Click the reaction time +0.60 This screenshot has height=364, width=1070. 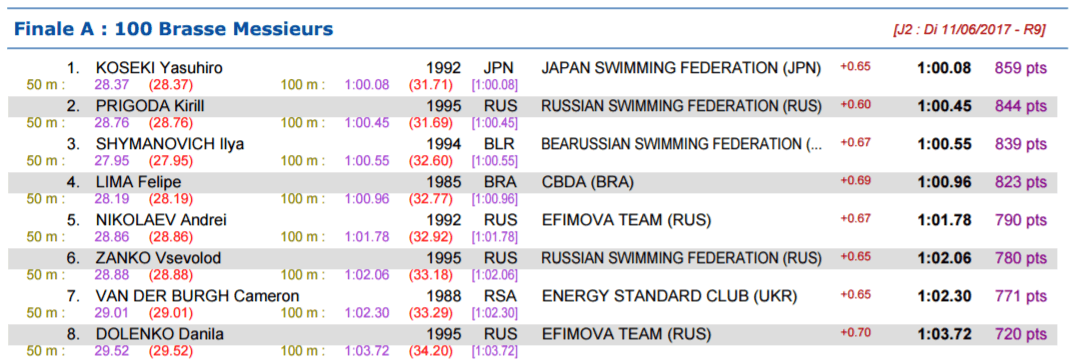pyautogui.click(x=855, y=104)
